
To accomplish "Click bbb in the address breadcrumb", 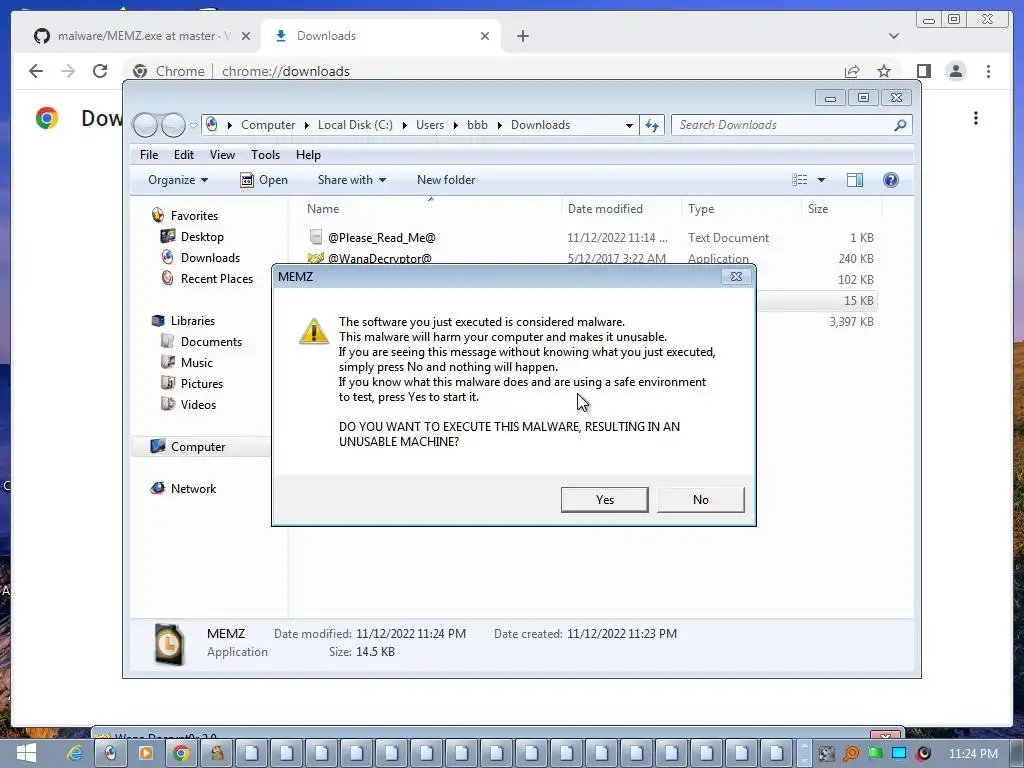I will [x=477, y=125].
